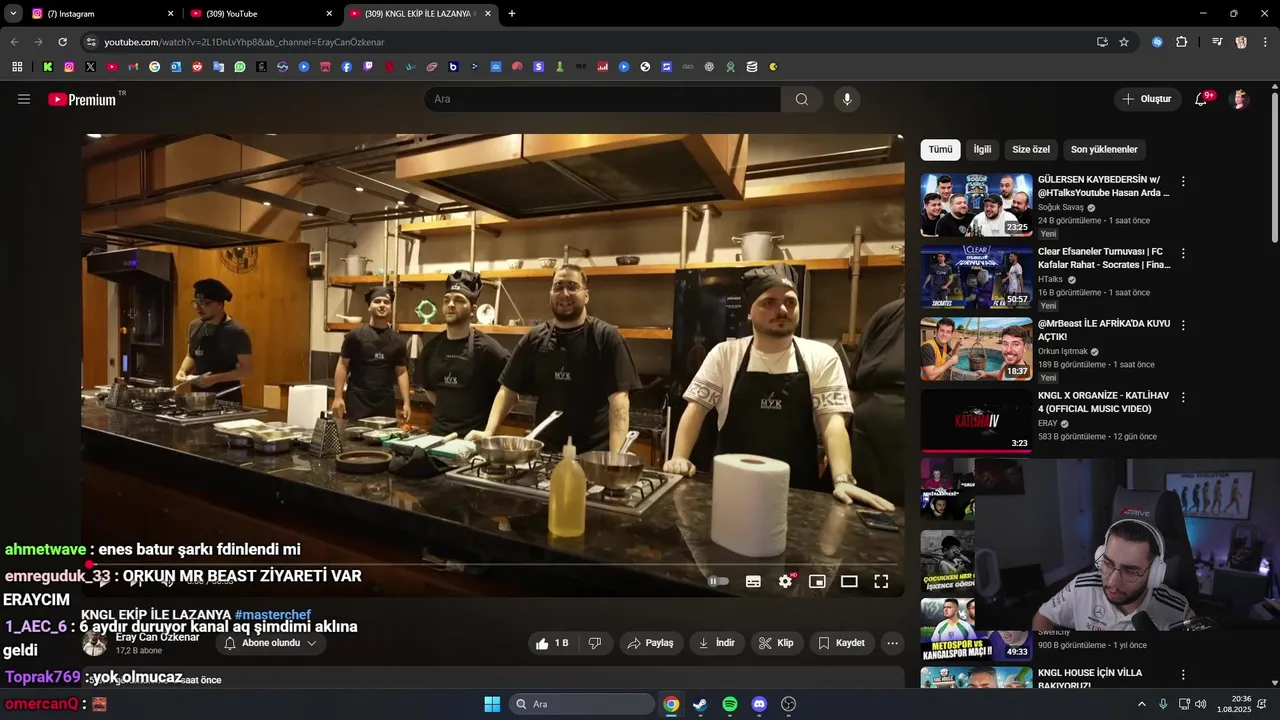Download the video with İndir
Viewport: 1280px width, 720px height.
pos(717,643)
